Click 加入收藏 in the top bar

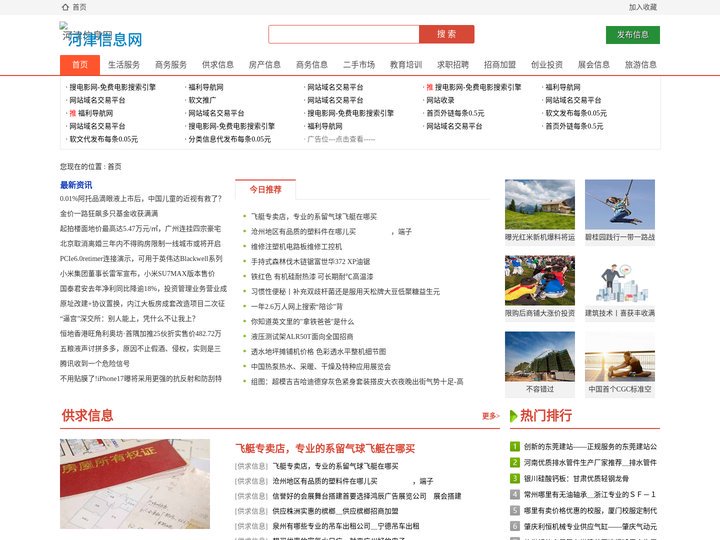[643, 7]
